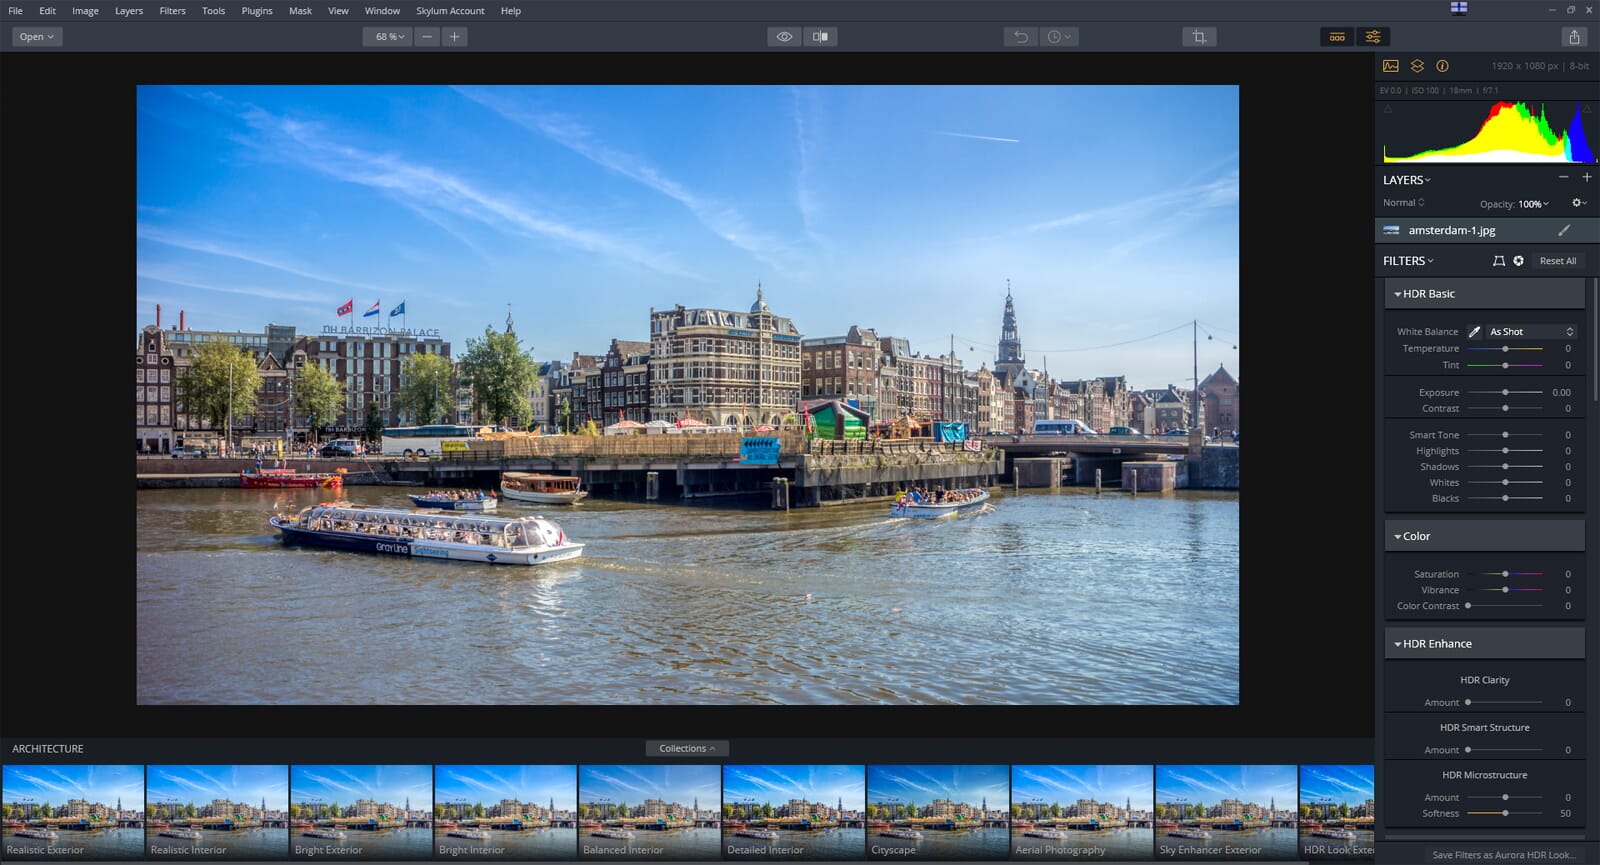The width and height of the screenshot is (1600, 865).
Task: Click the undo arrow icon
Action: 1020,37
